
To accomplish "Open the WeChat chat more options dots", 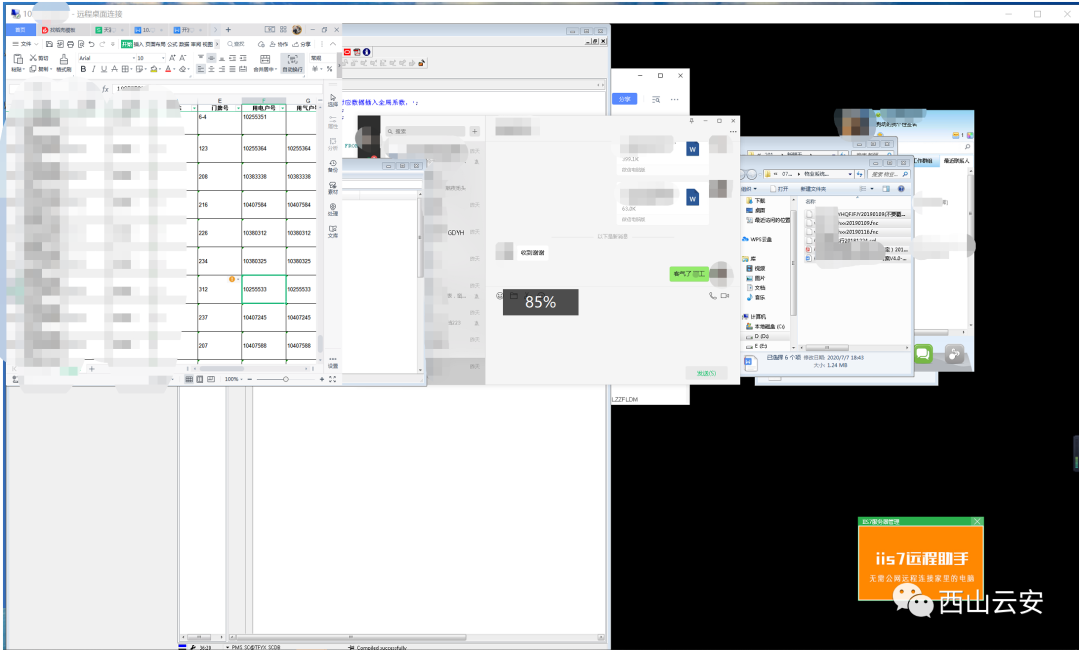I will click(733, 132).
